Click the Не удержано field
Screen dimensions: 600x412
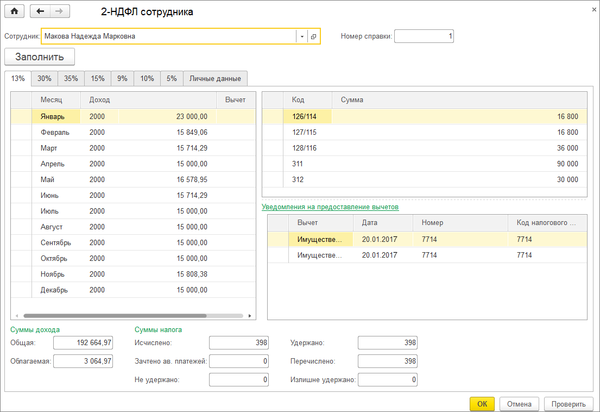coord(239,379)
